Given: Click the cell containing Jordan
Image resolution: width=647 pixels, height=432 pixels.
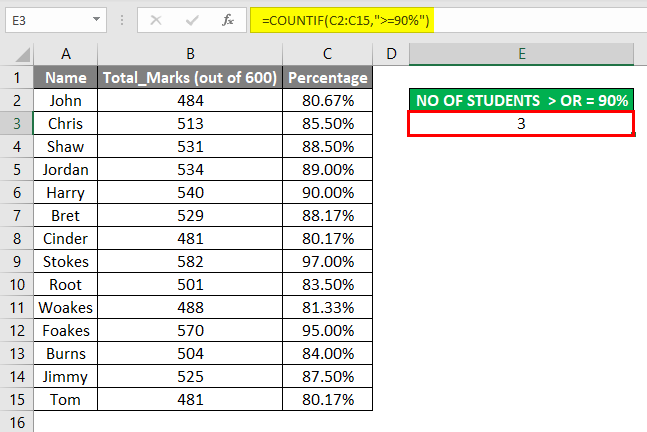Looking at the screenshot, I should [66, 170].
